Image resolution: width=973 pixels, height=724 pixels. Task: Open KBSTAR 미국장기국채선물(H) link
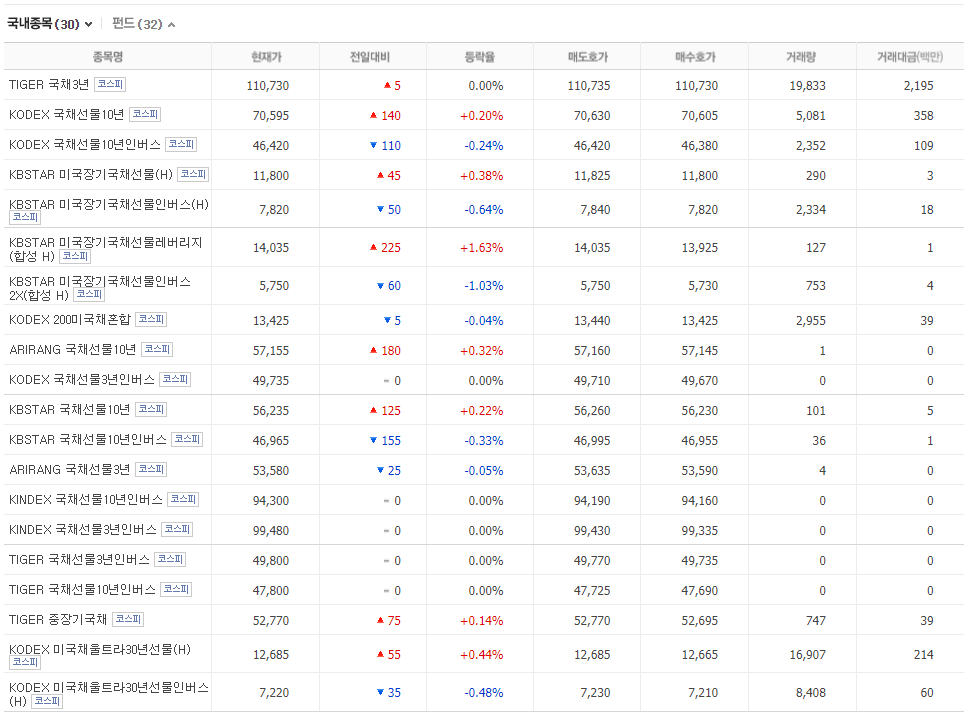[91, 175]
